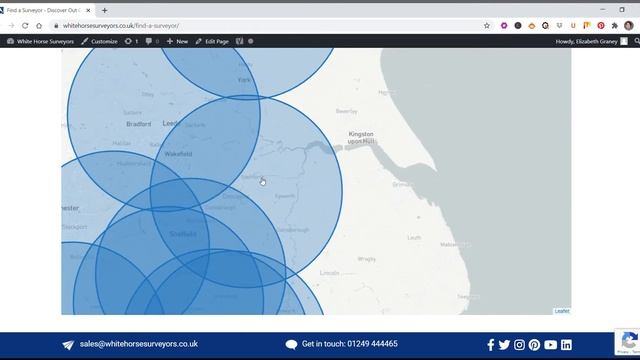
Task: Click the grey status dot in the admin bar
Action: pos(251,41)
